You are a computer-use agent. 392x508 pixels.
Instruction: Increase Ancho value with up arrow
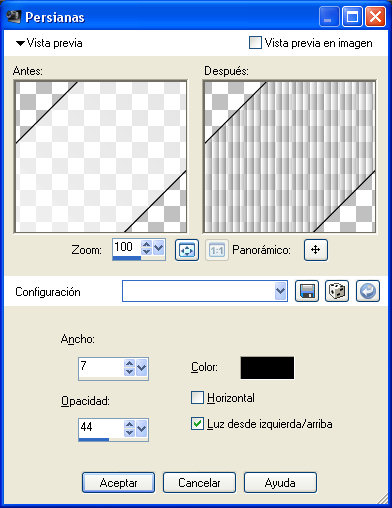[x=129, y=363]
